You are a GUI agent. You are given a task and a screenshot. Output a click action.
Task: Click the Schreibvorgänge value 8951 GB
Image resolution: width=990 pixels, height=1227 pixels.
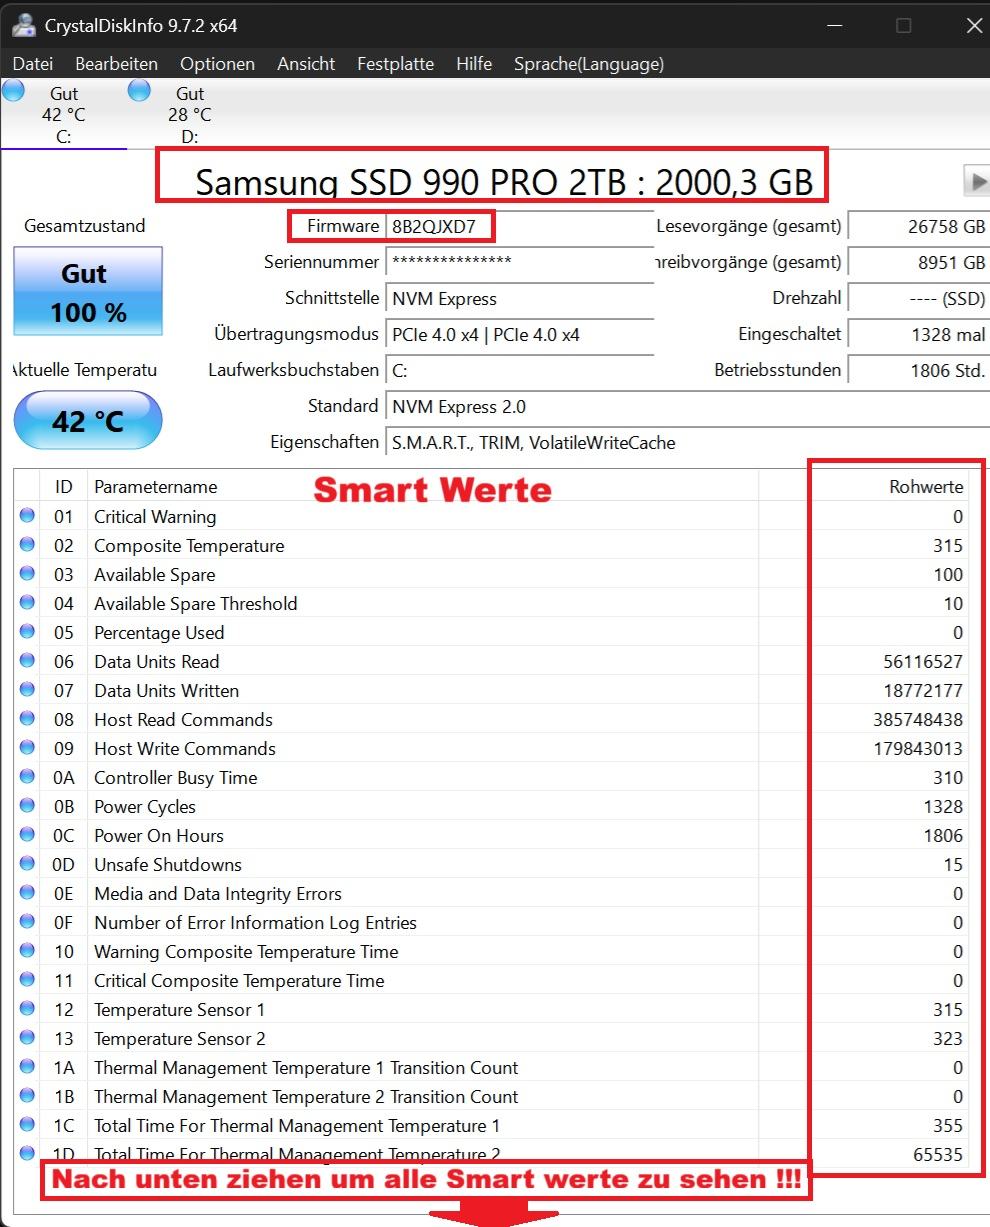[x=919, y=262]
